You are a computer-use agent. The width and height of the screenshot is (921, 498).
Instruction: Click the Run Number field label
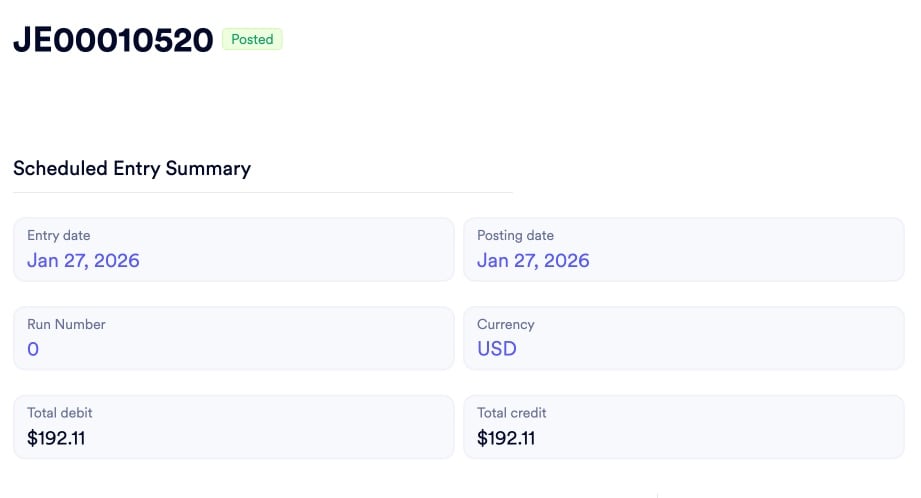point(66,324)
